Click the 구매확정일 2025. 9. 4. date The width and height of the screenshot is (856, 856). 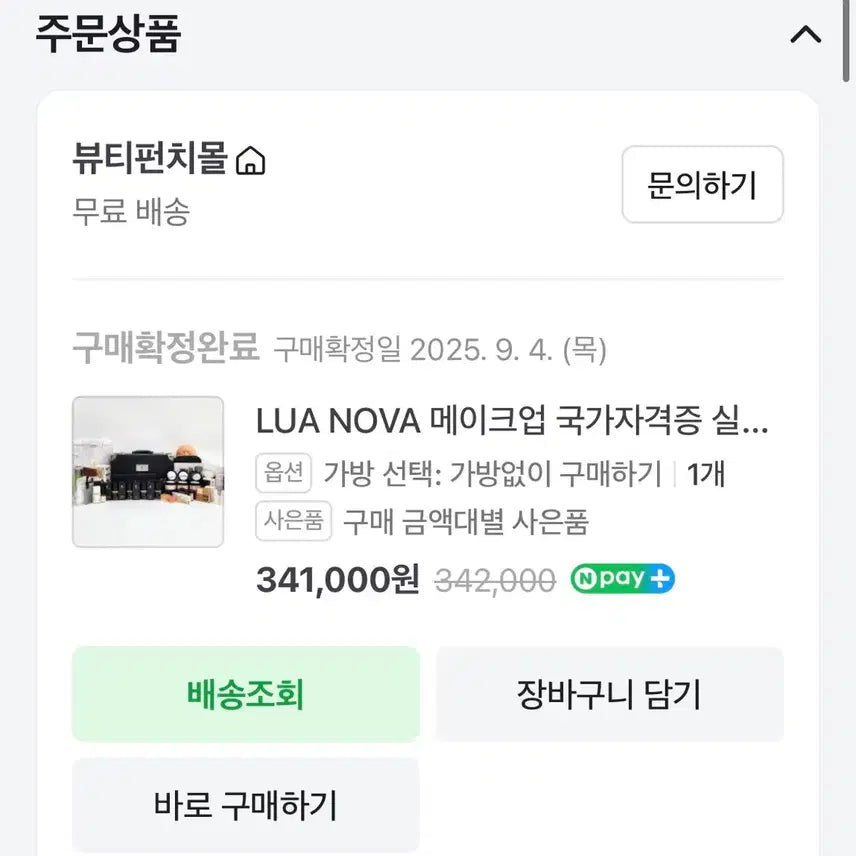coord(440,350)
